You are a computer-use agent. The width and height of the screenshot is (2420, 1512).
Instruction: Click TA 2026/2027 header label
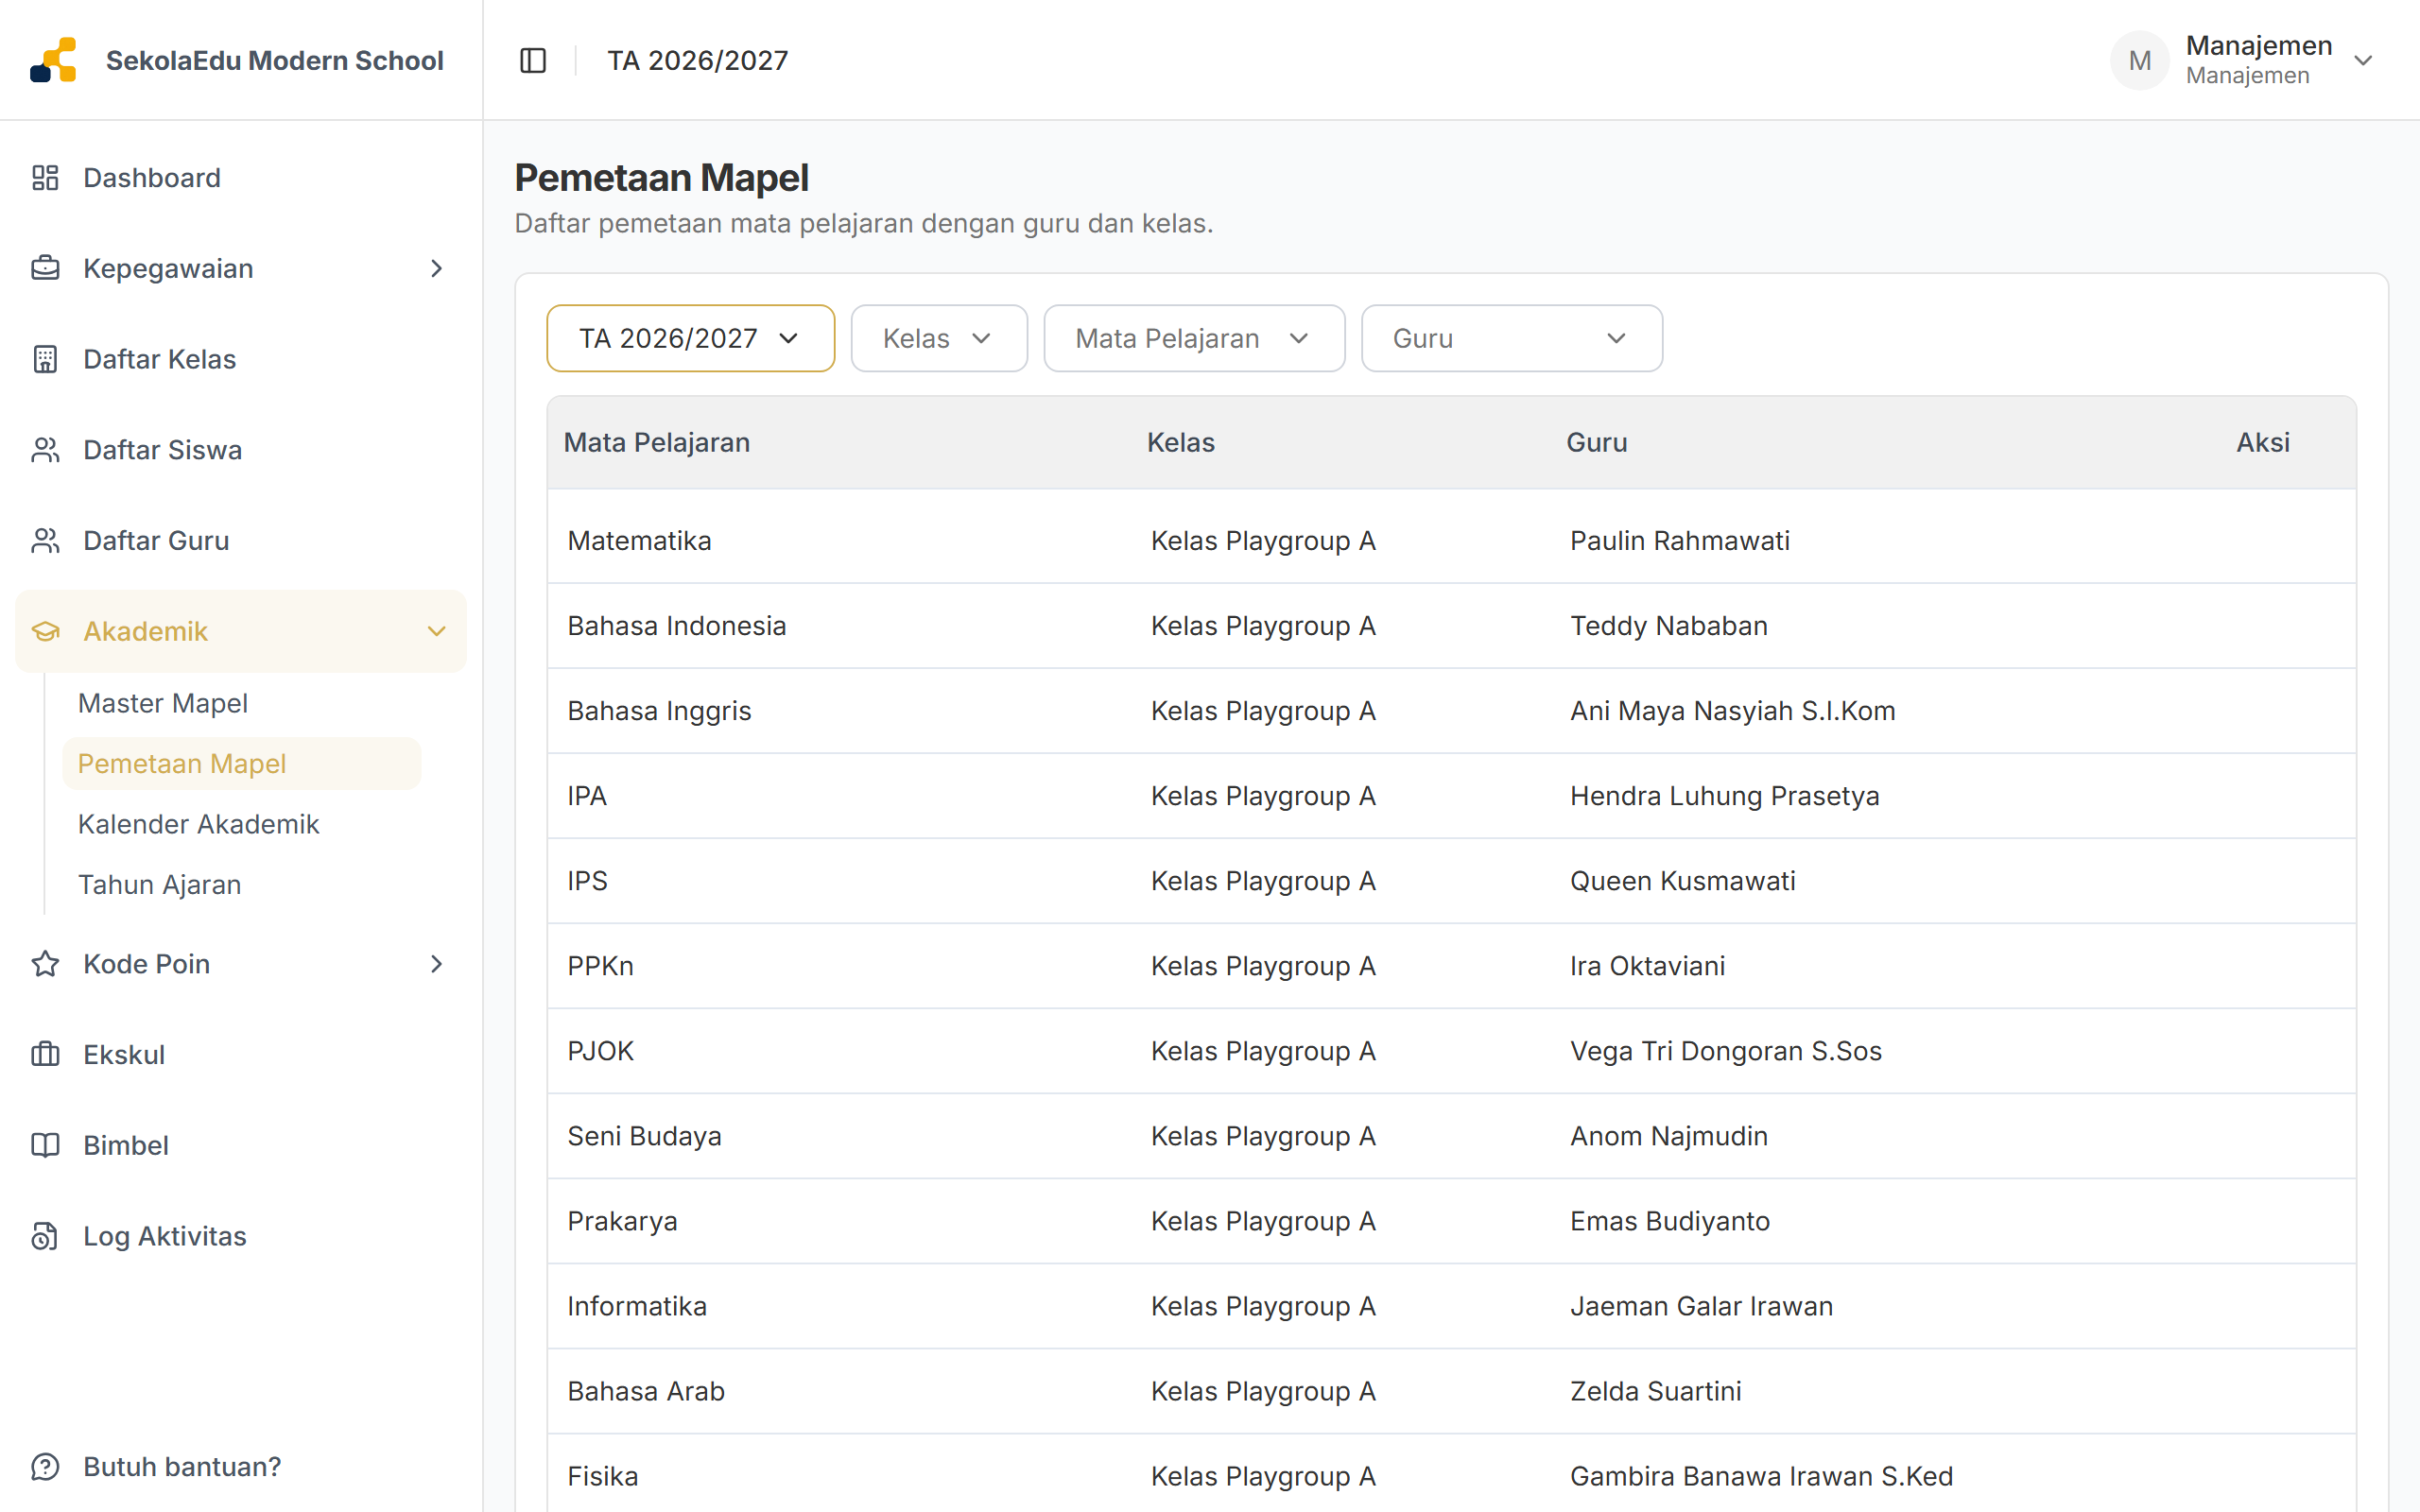[x=698, y=60]
